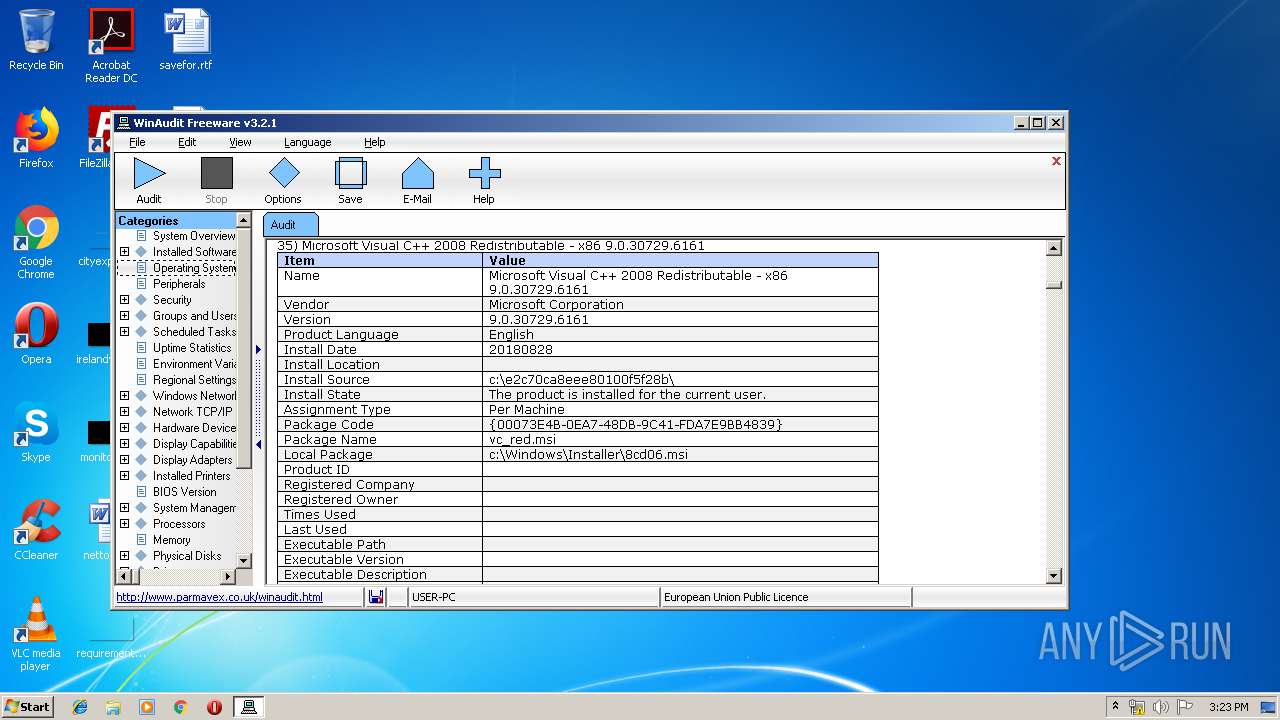The image size is (1280, 720).
Task: Open Internet Explorer from the taskbar
Action: click(80, 707)
